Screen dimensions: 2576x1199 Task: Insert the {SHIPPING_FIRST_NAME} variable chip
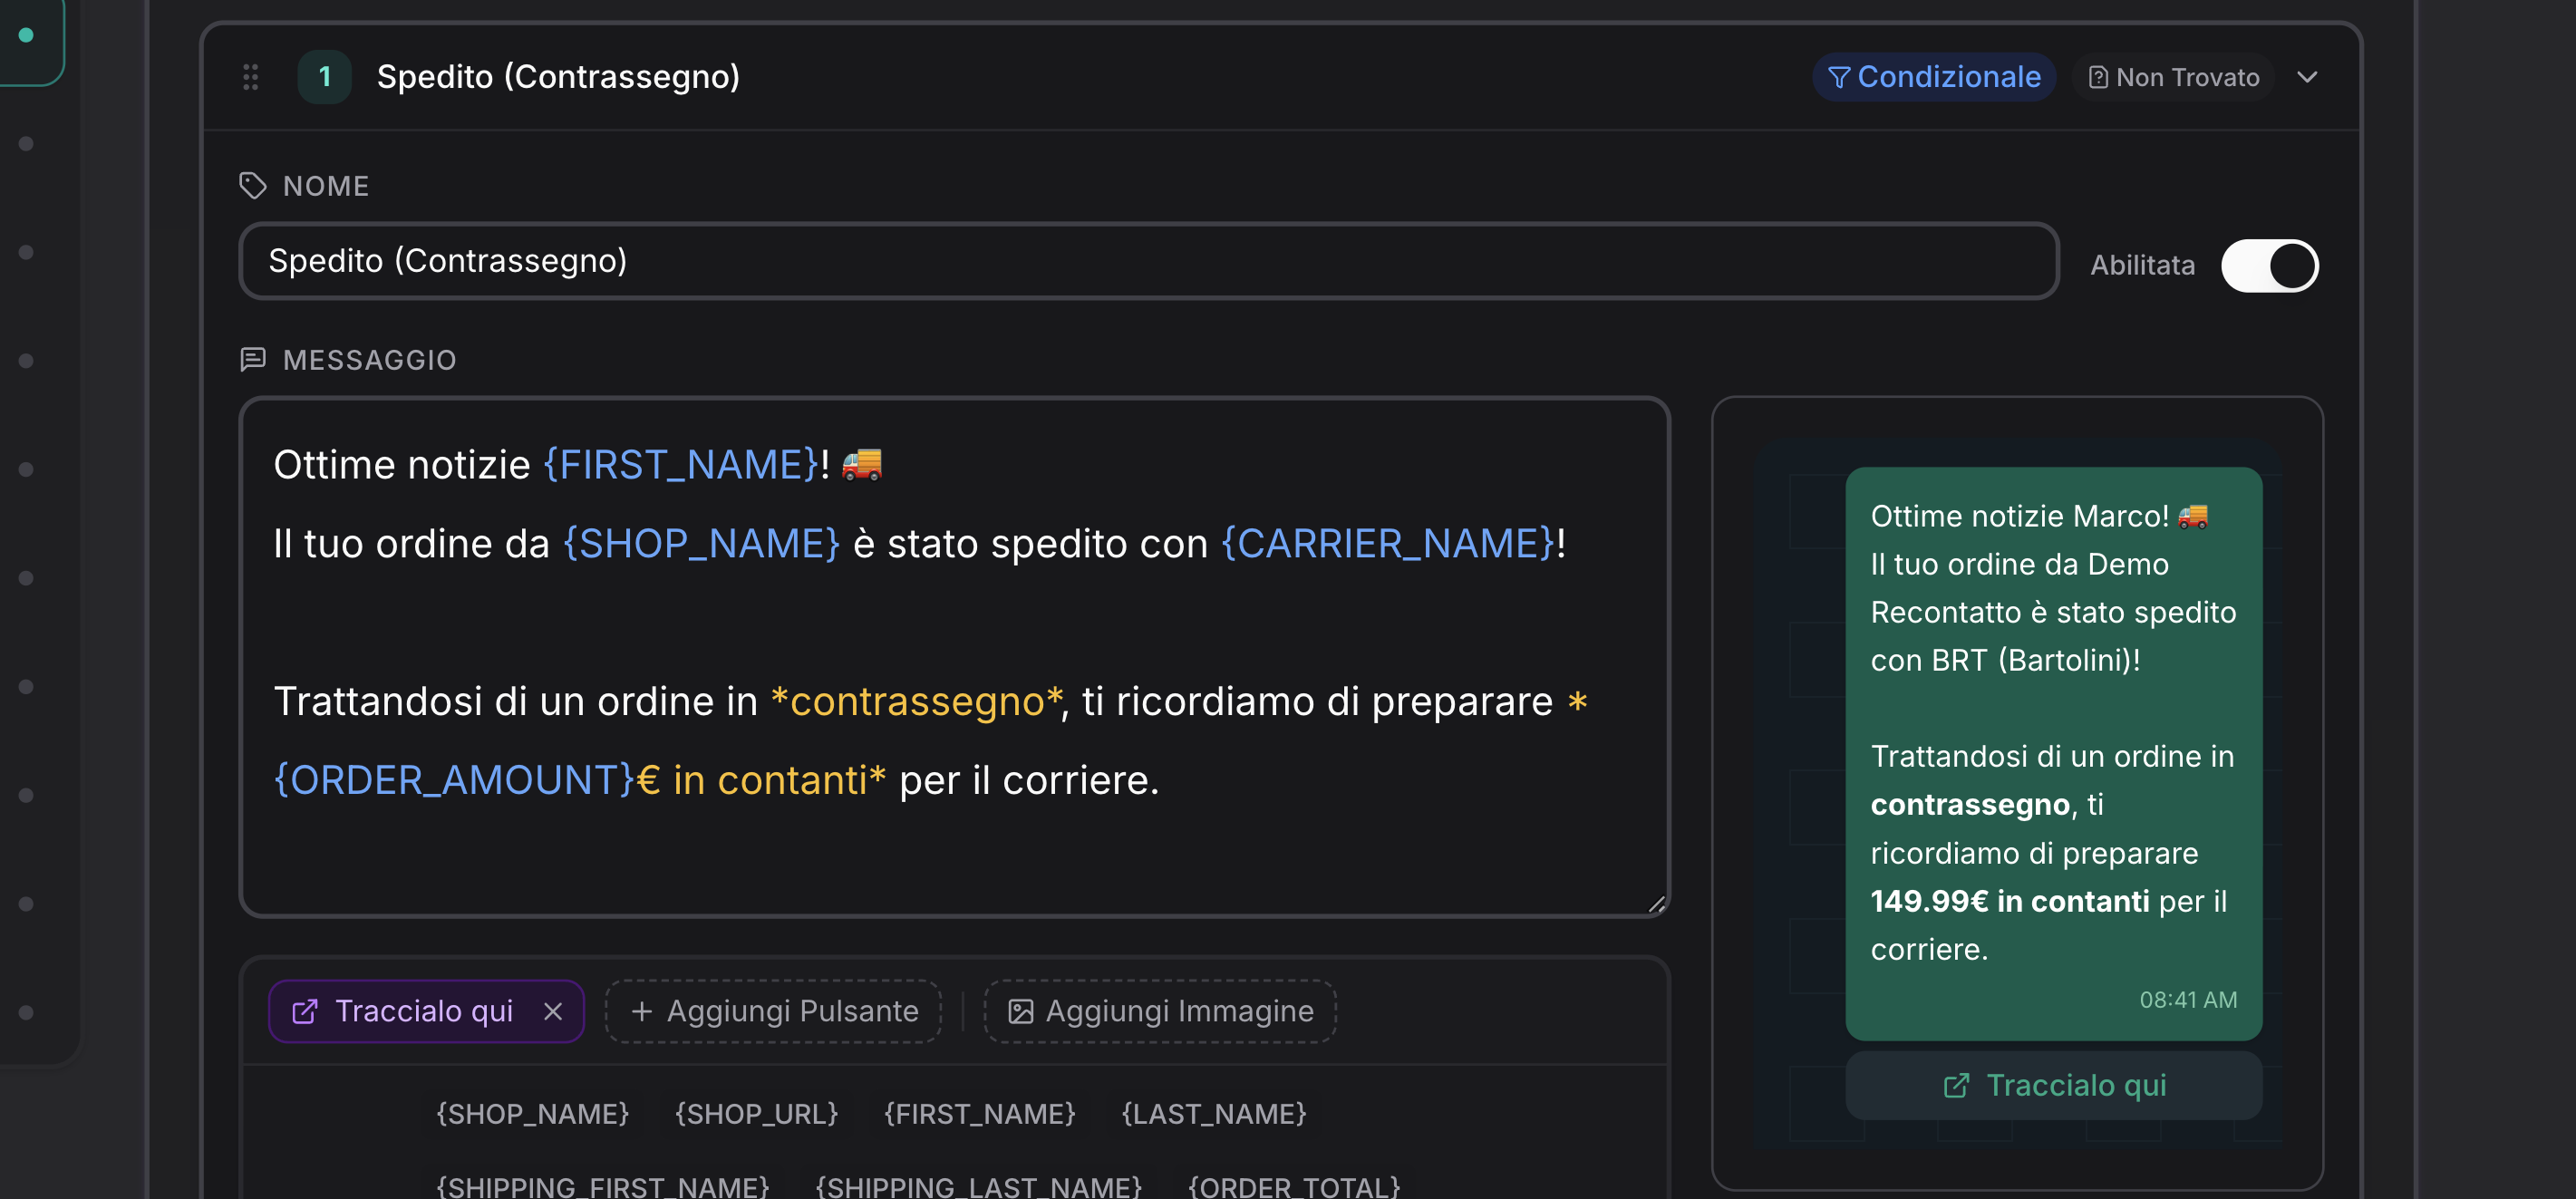click(602, 1186)
